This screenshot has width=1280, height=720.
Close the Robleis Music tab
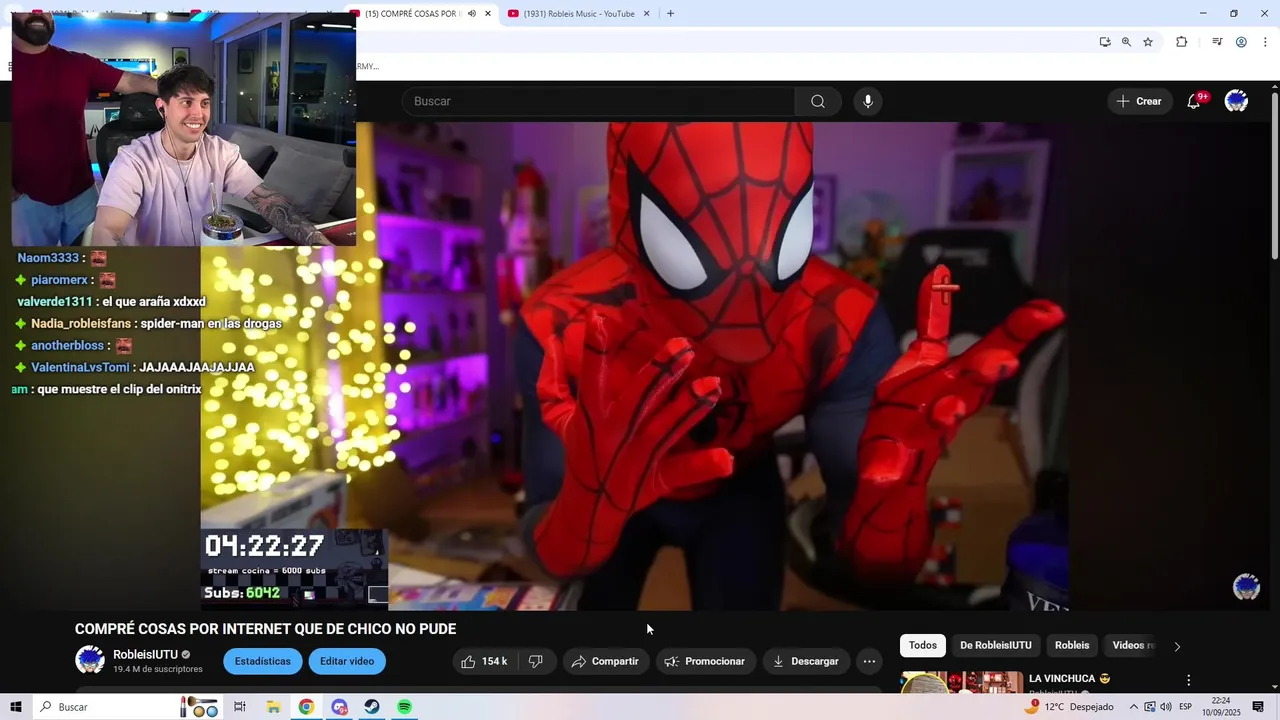[646, 13]
